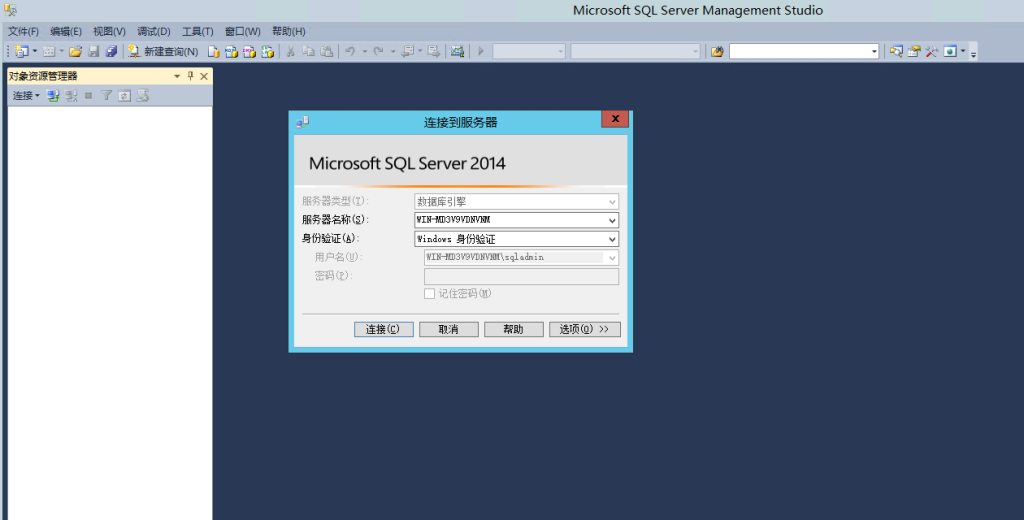Click the Copy icon in toolbar
This screenshot has width=1024, height=520.
[309, 51]
